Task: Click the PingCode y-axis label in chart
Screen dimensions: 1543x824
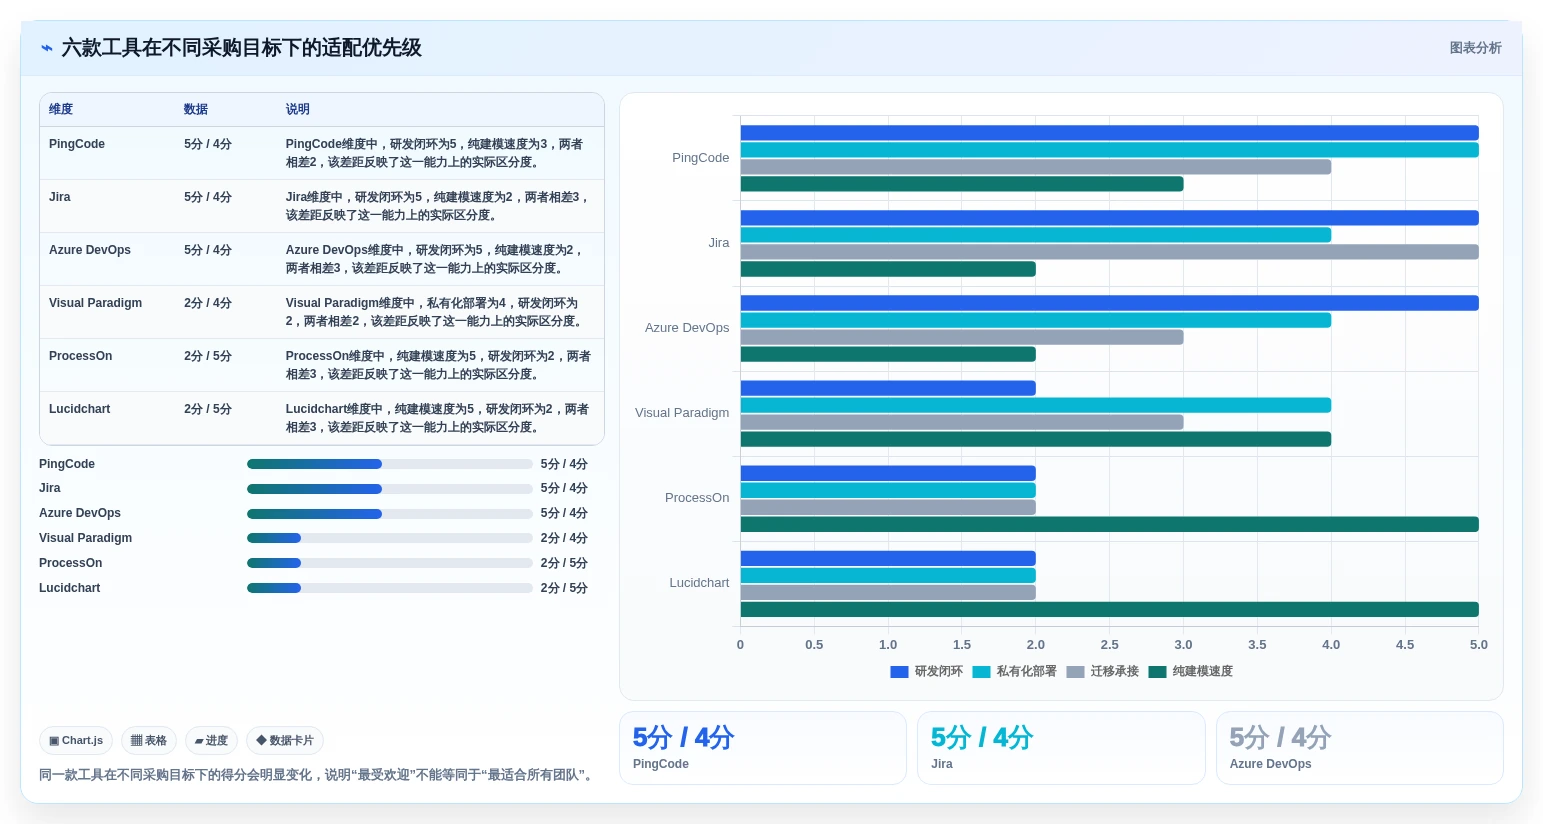Action: [x=700, y=158]
